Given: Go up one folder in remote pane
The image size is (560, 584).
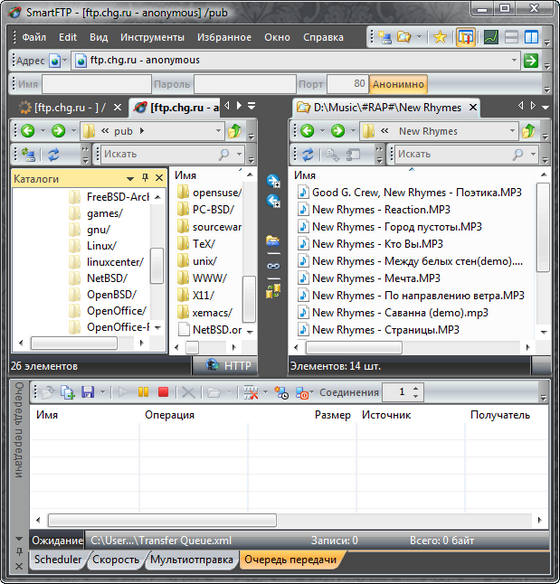Looking at the screenshot, I should click(234, 131).
